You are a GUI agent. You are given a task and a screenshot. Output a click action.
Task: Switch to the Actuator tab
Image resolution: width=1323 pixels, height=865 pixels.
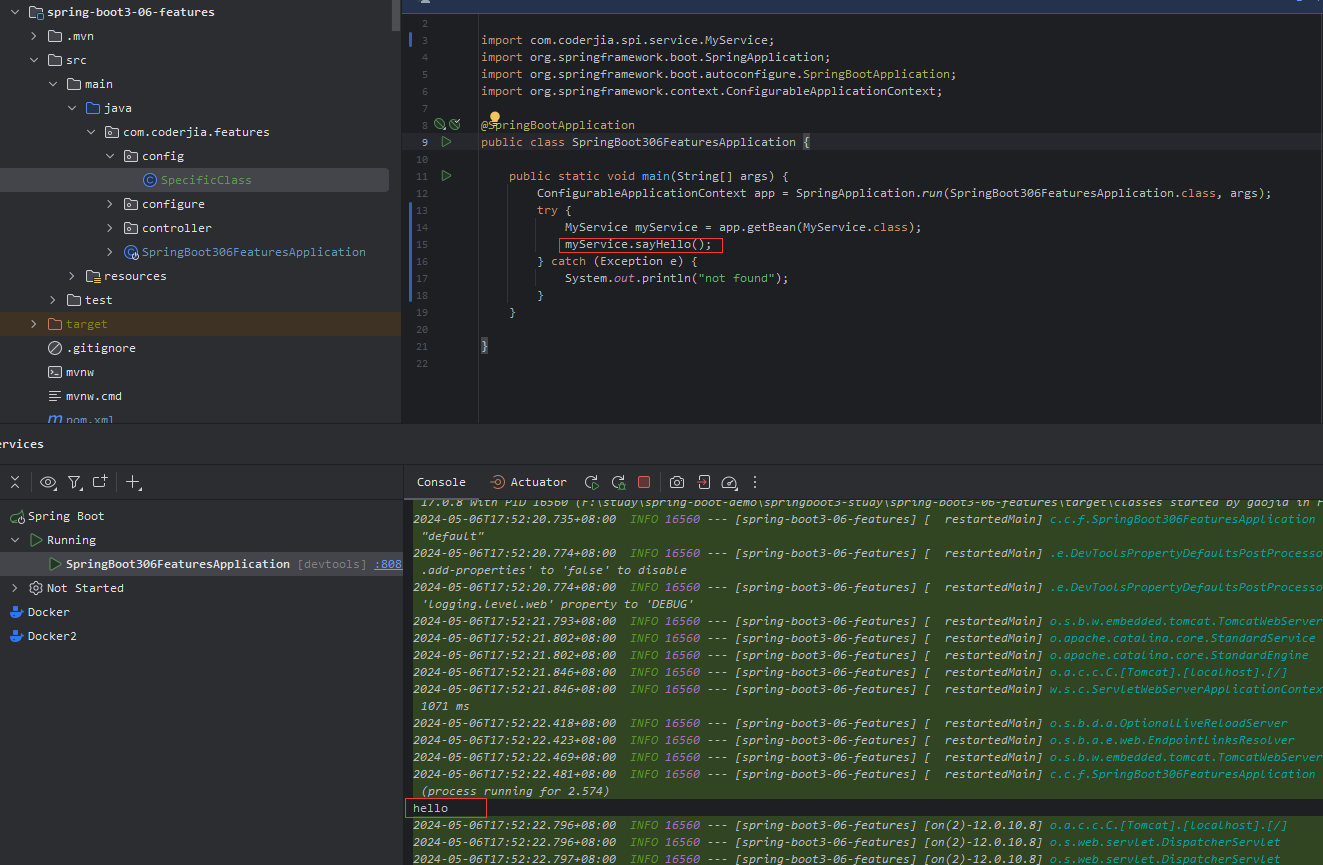(x=535, y=482)
